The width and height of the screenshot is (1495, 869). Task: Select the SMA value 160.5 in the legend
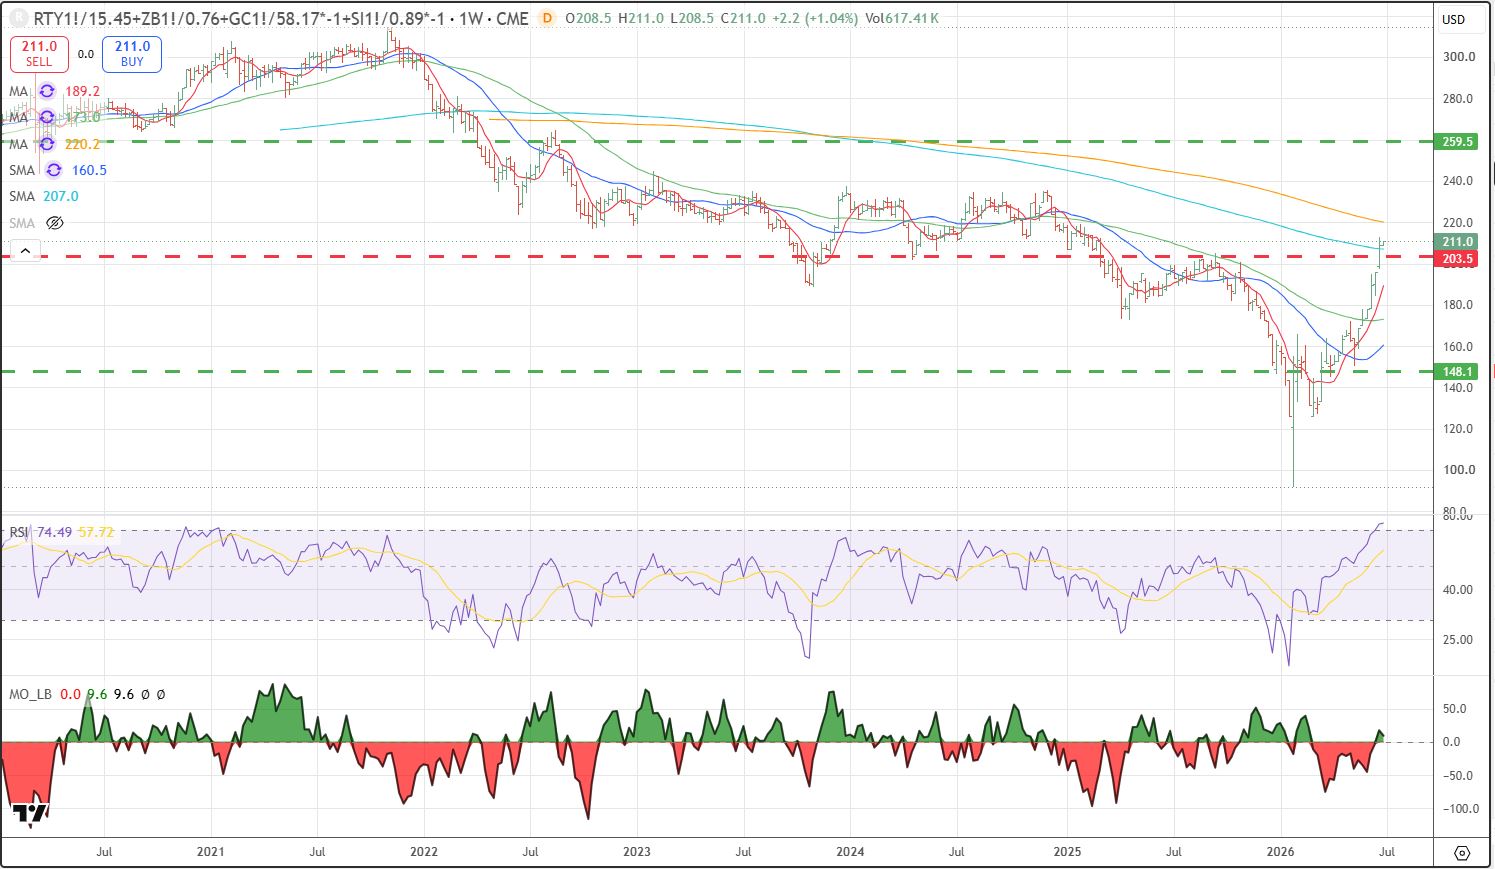tap(89, 170)
